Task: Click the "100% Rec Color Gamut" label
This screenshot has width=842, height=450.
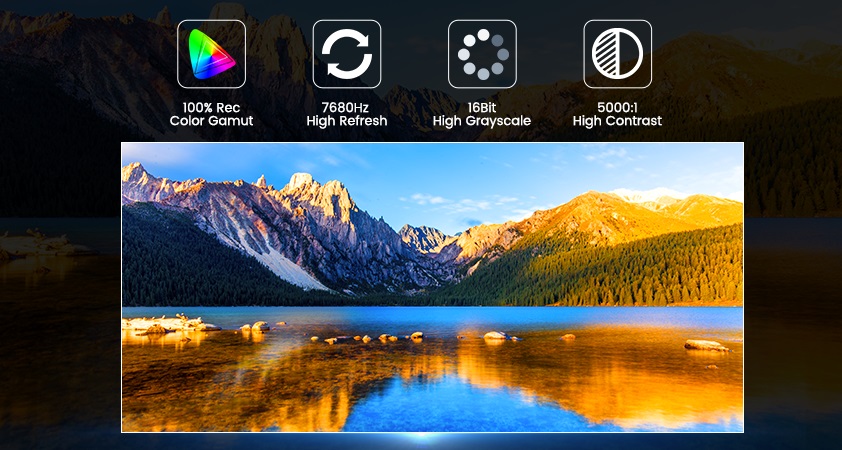Action: click(x=212, y=114)
